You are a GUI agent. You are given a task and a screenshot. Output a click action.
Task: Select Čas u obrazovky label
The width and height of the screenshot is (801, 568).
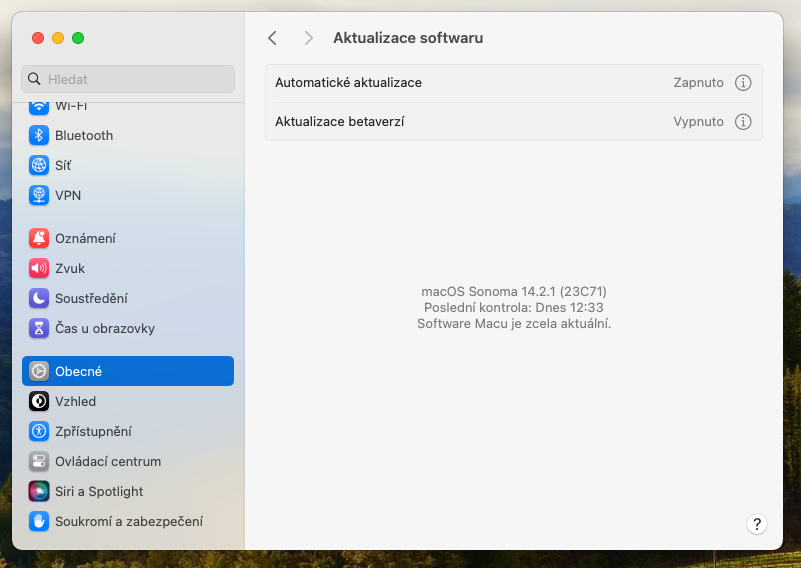pos(105,328)
